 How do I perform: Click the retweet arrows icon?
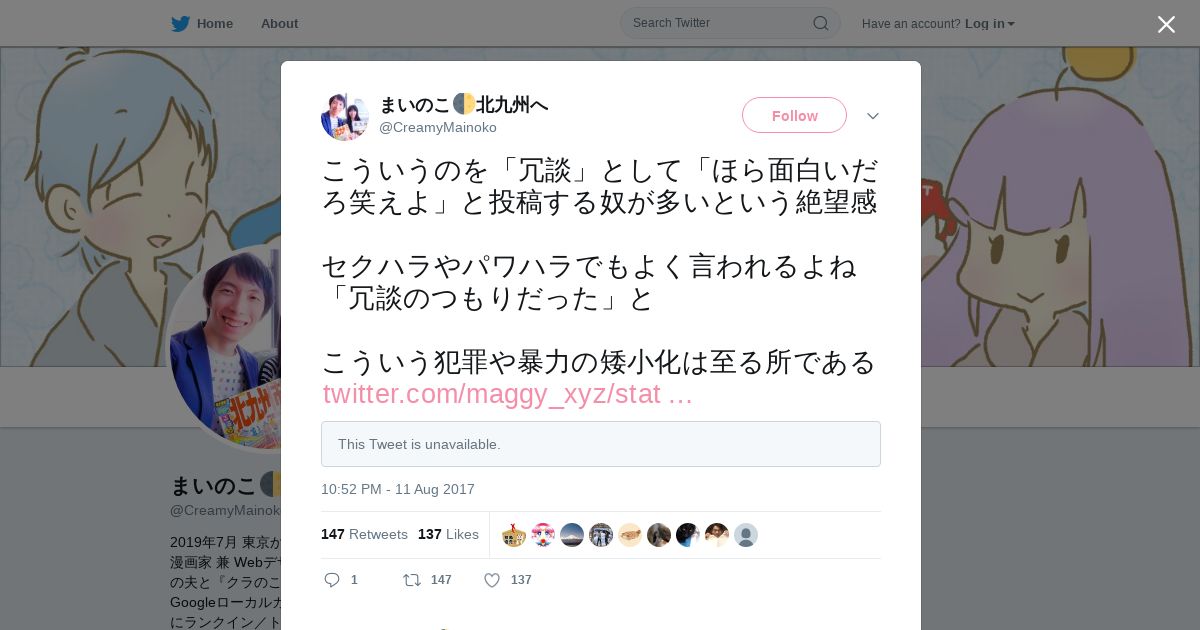pyautogui.click(x=411, y=580)
